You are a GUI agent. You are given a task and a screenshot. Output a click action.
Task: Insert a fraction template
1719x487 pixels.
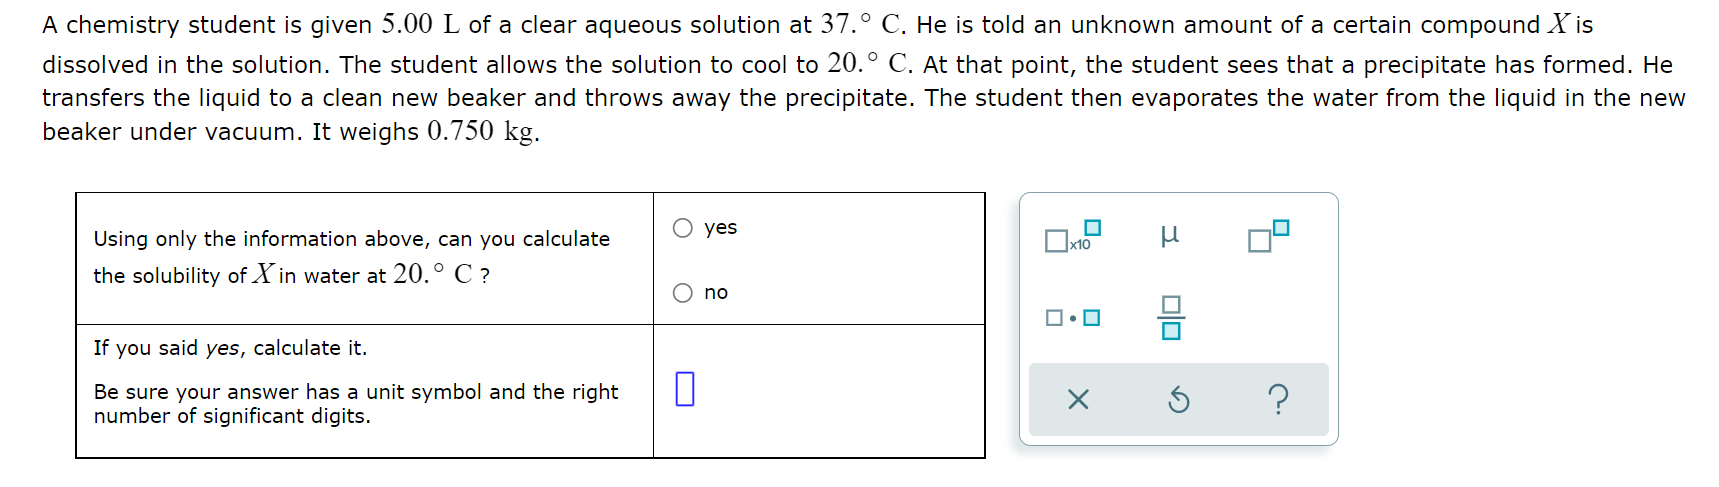[1171, 318]
